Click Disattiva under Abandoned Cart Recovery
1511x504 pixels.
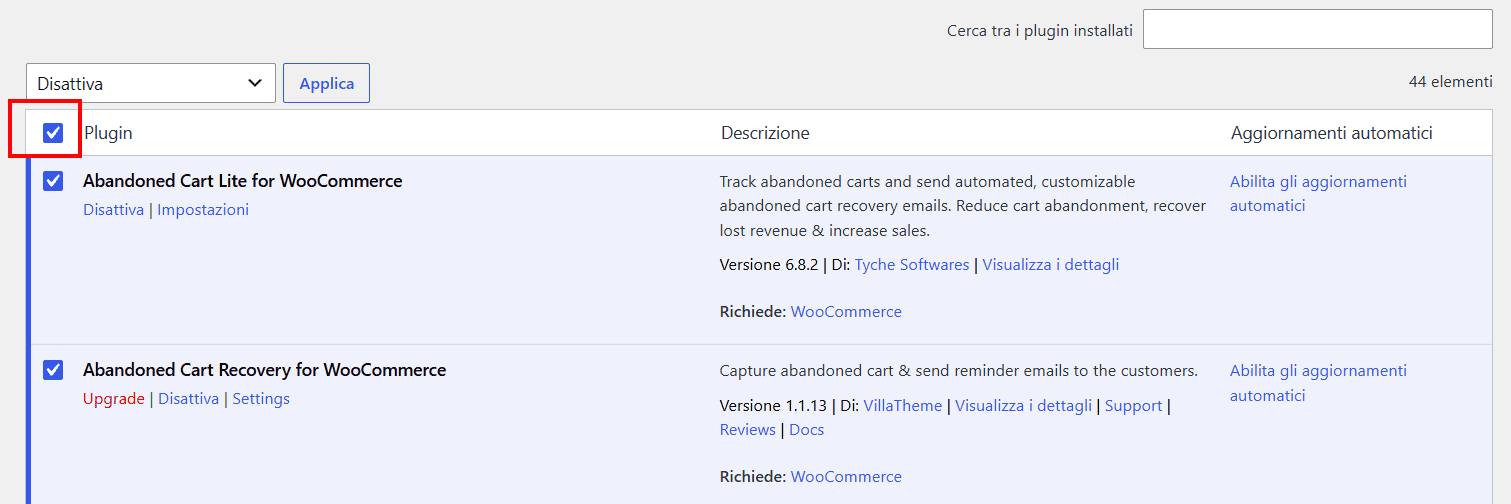point(188,399)
